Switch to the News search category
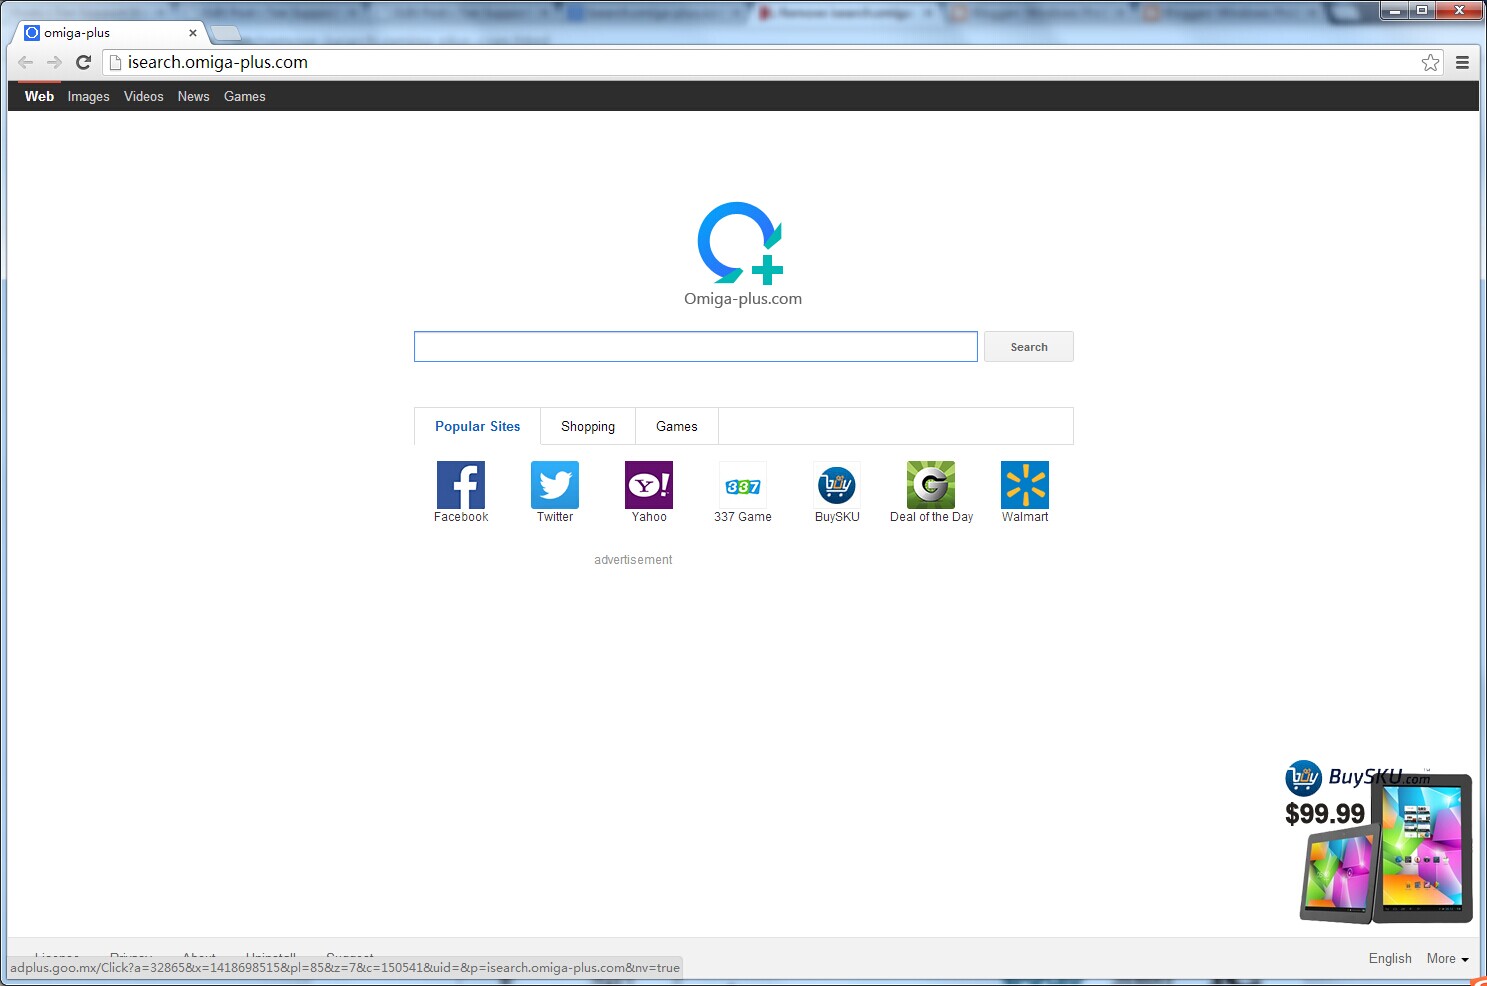 pos(193,96)
